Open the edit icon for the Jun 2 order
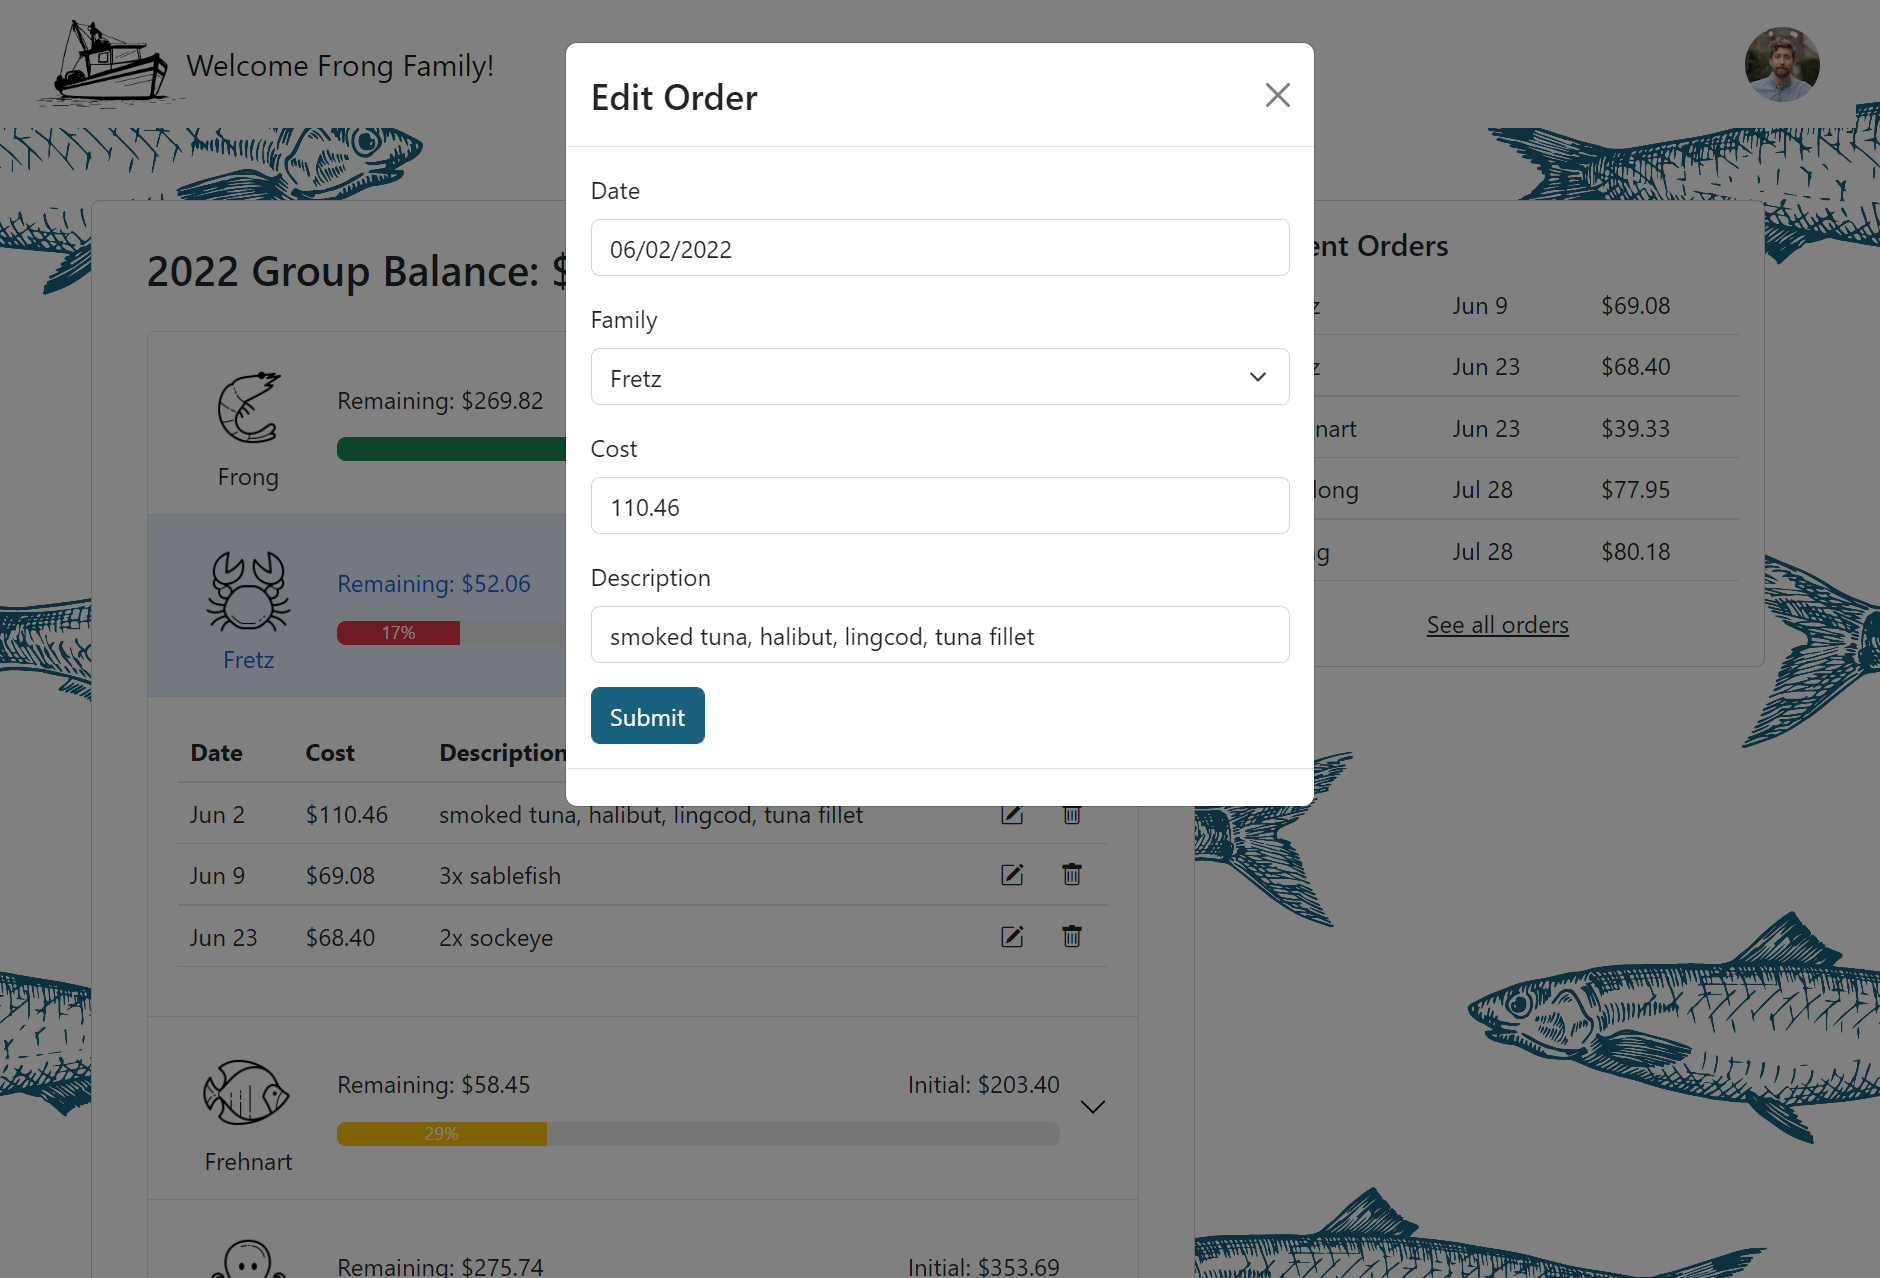The width and height of the screenshot is (1880, 1278). 1012,814
